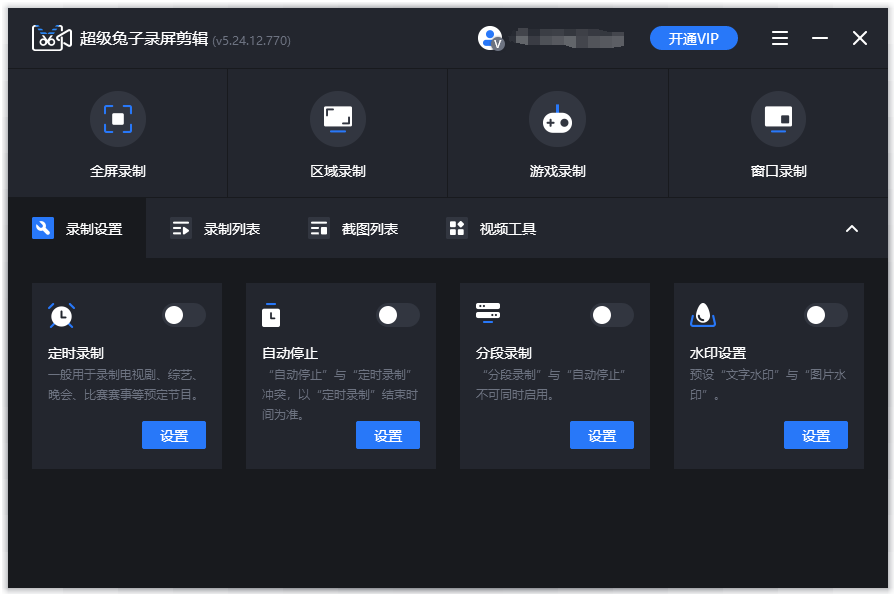Click the window recording icon
Screen dimensions: 896x596
778,119
